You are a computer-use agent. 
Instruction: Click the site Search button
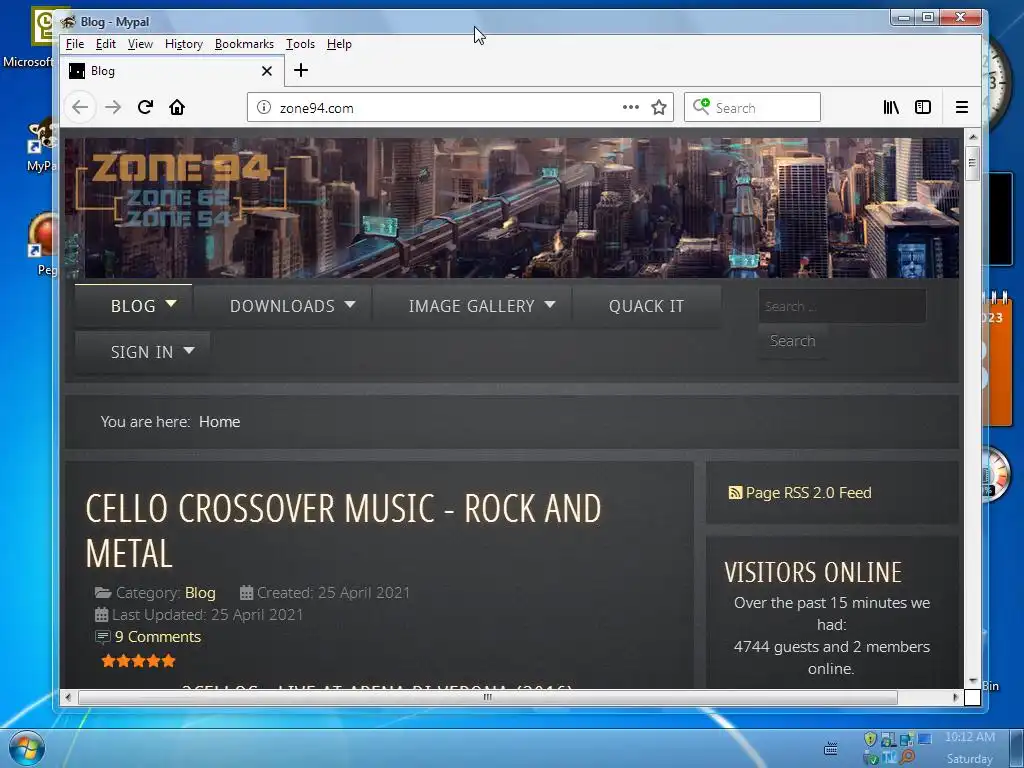tap(792, 341)
